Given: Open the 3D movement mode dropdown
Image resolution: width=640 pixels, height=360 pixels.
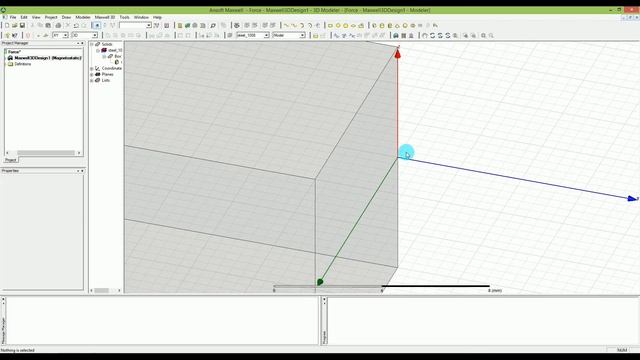Looking at the screenshot, I should 95,36.
